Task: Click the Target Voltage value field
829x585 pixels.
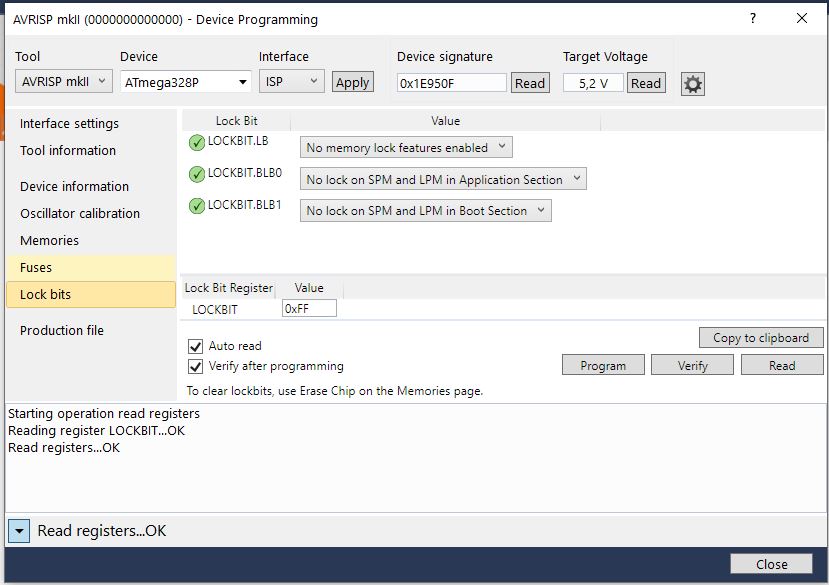Action: [593, 83]
